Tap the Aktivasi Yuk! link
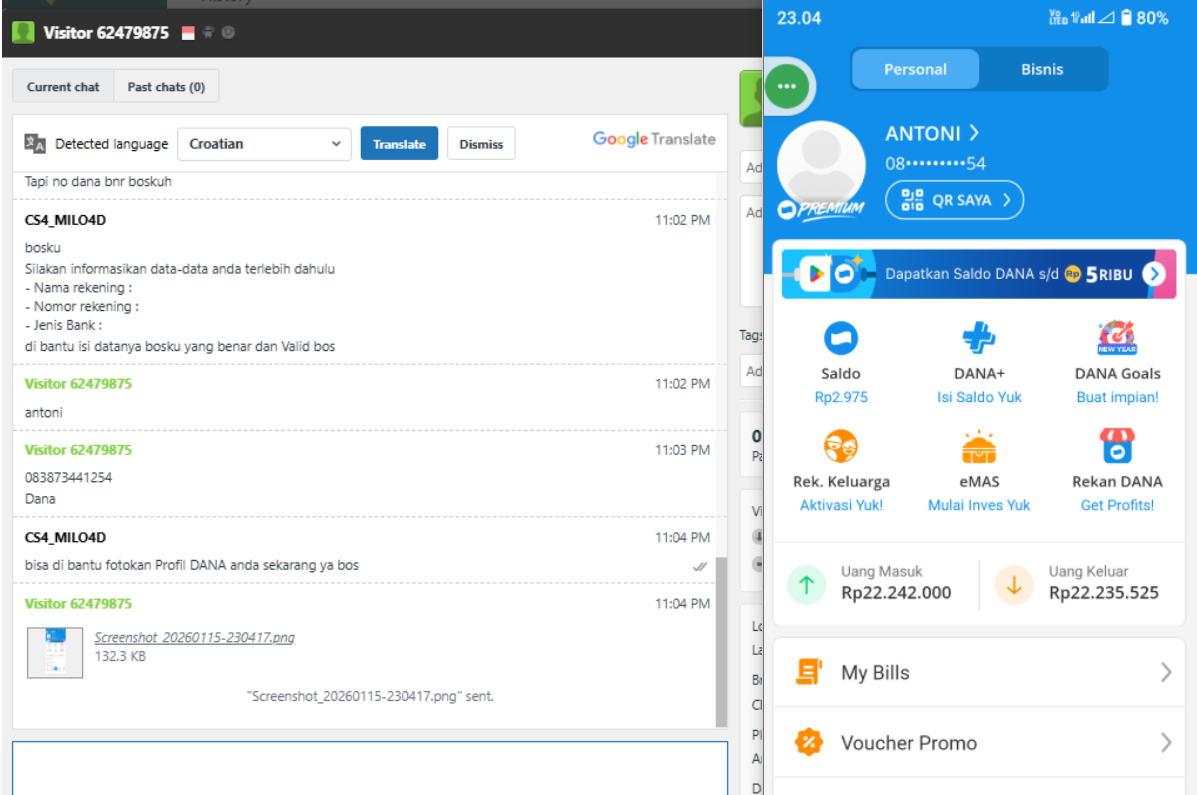This screenshot has height=795, width=1197. tap(841, 505)
